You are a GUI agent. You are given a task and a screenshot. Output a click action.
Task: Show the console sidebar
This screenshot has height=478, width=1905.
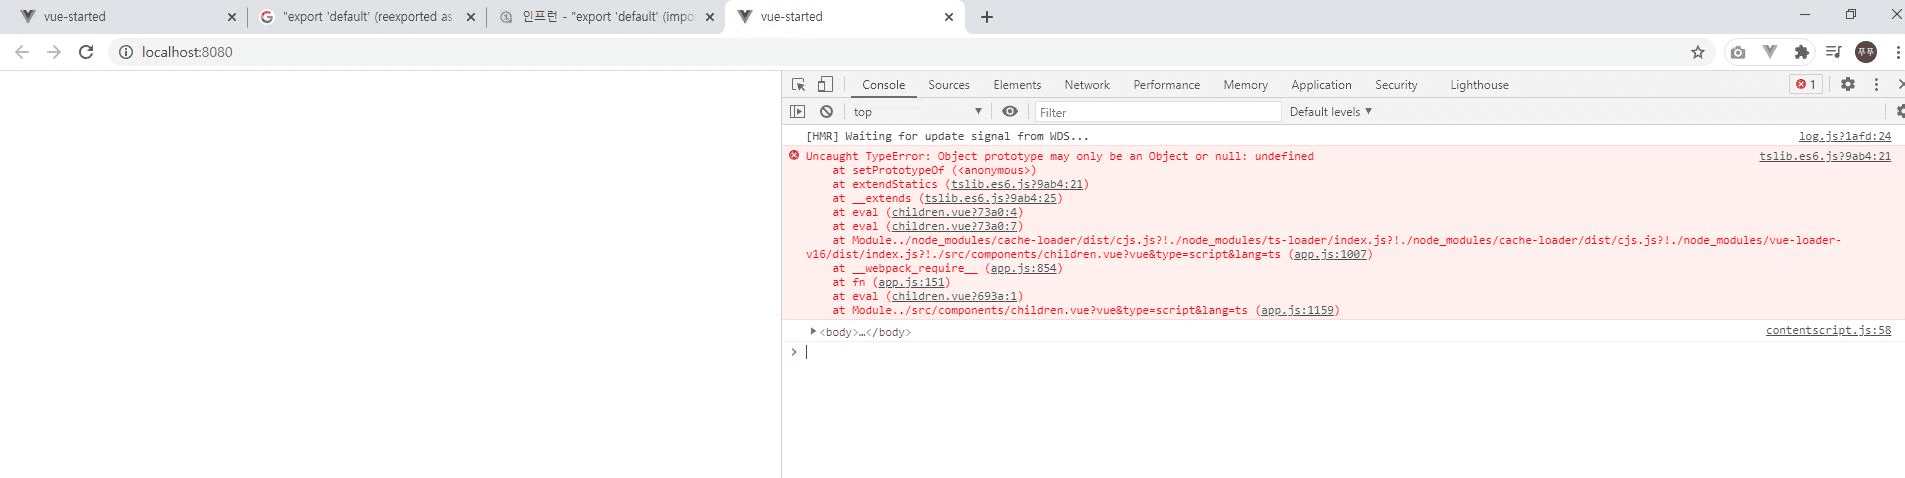pos(797,112)
